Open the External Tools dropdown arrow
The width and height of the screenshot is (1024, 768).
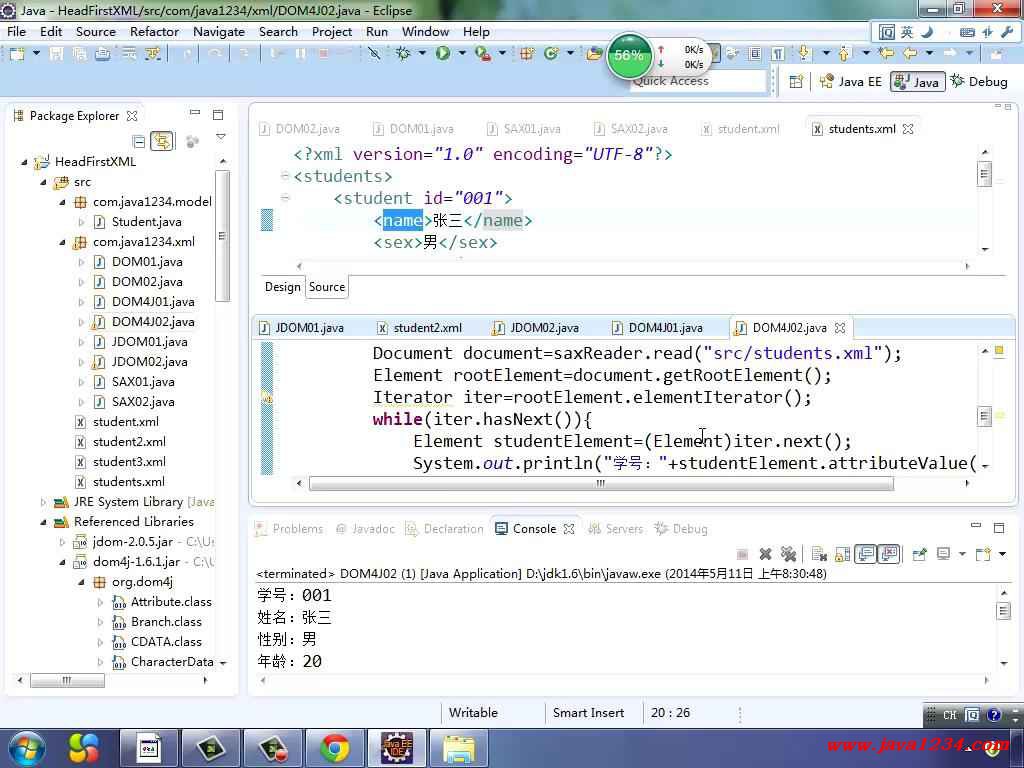tap(502, 54)
